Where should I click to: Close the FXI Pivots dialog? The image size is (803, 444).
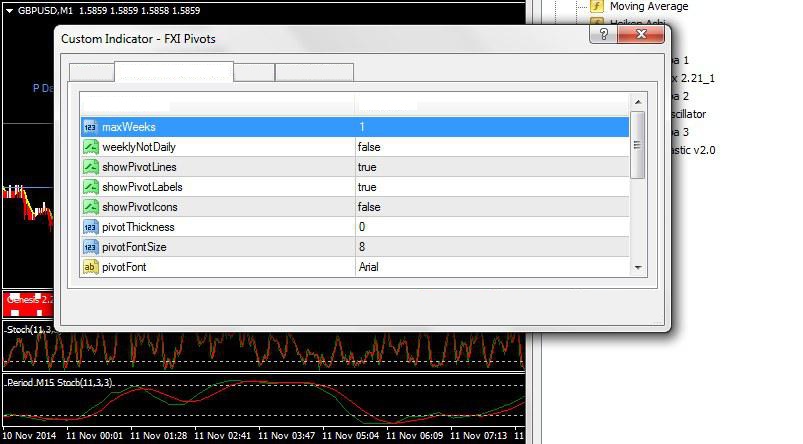(x=641, y=34)
